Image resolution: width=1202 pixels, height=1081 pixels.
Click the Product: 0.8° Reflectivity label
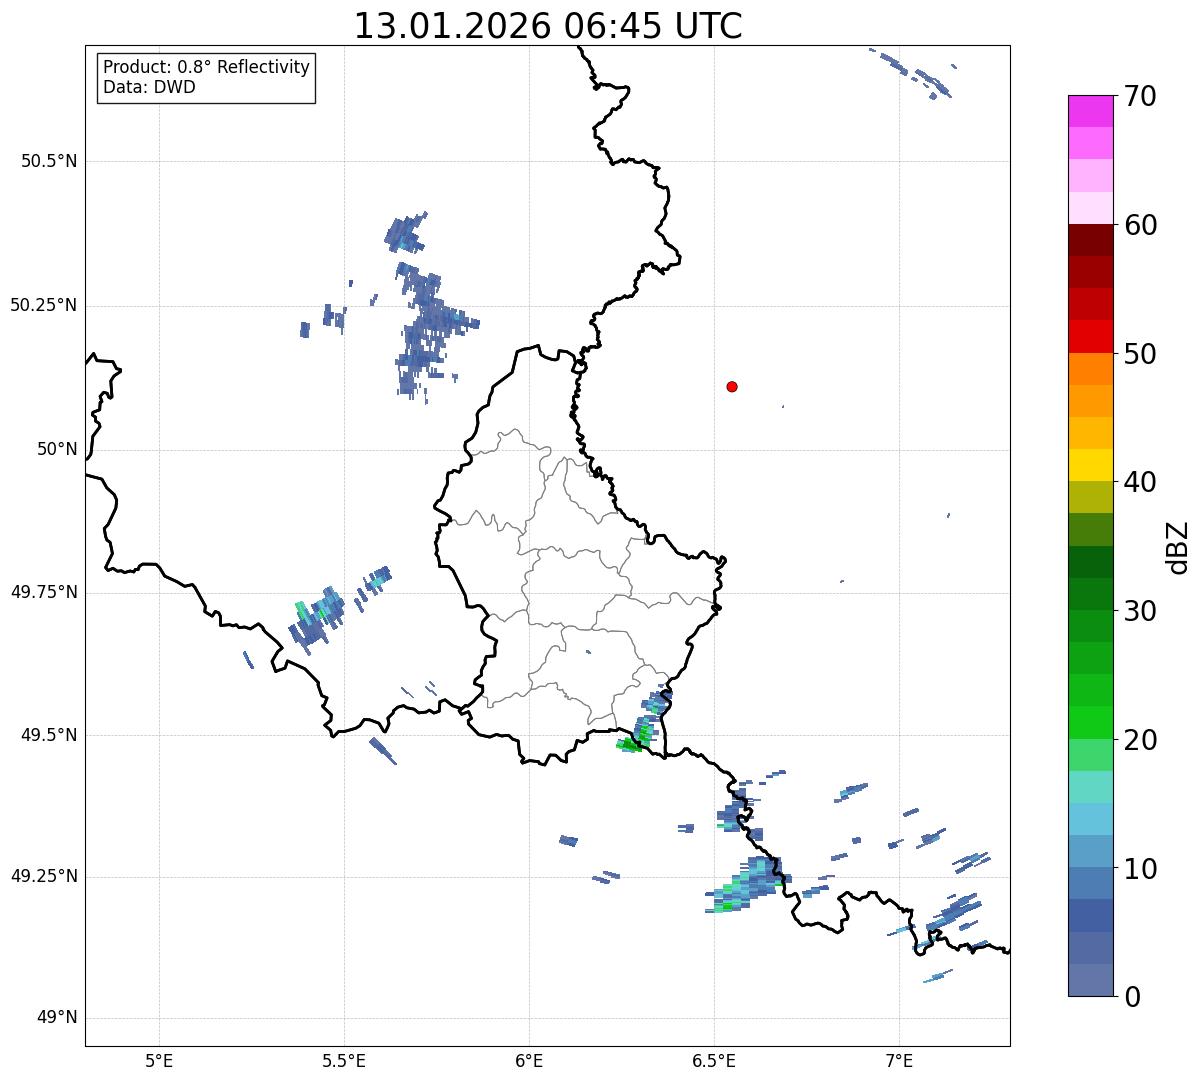(207, 67)
